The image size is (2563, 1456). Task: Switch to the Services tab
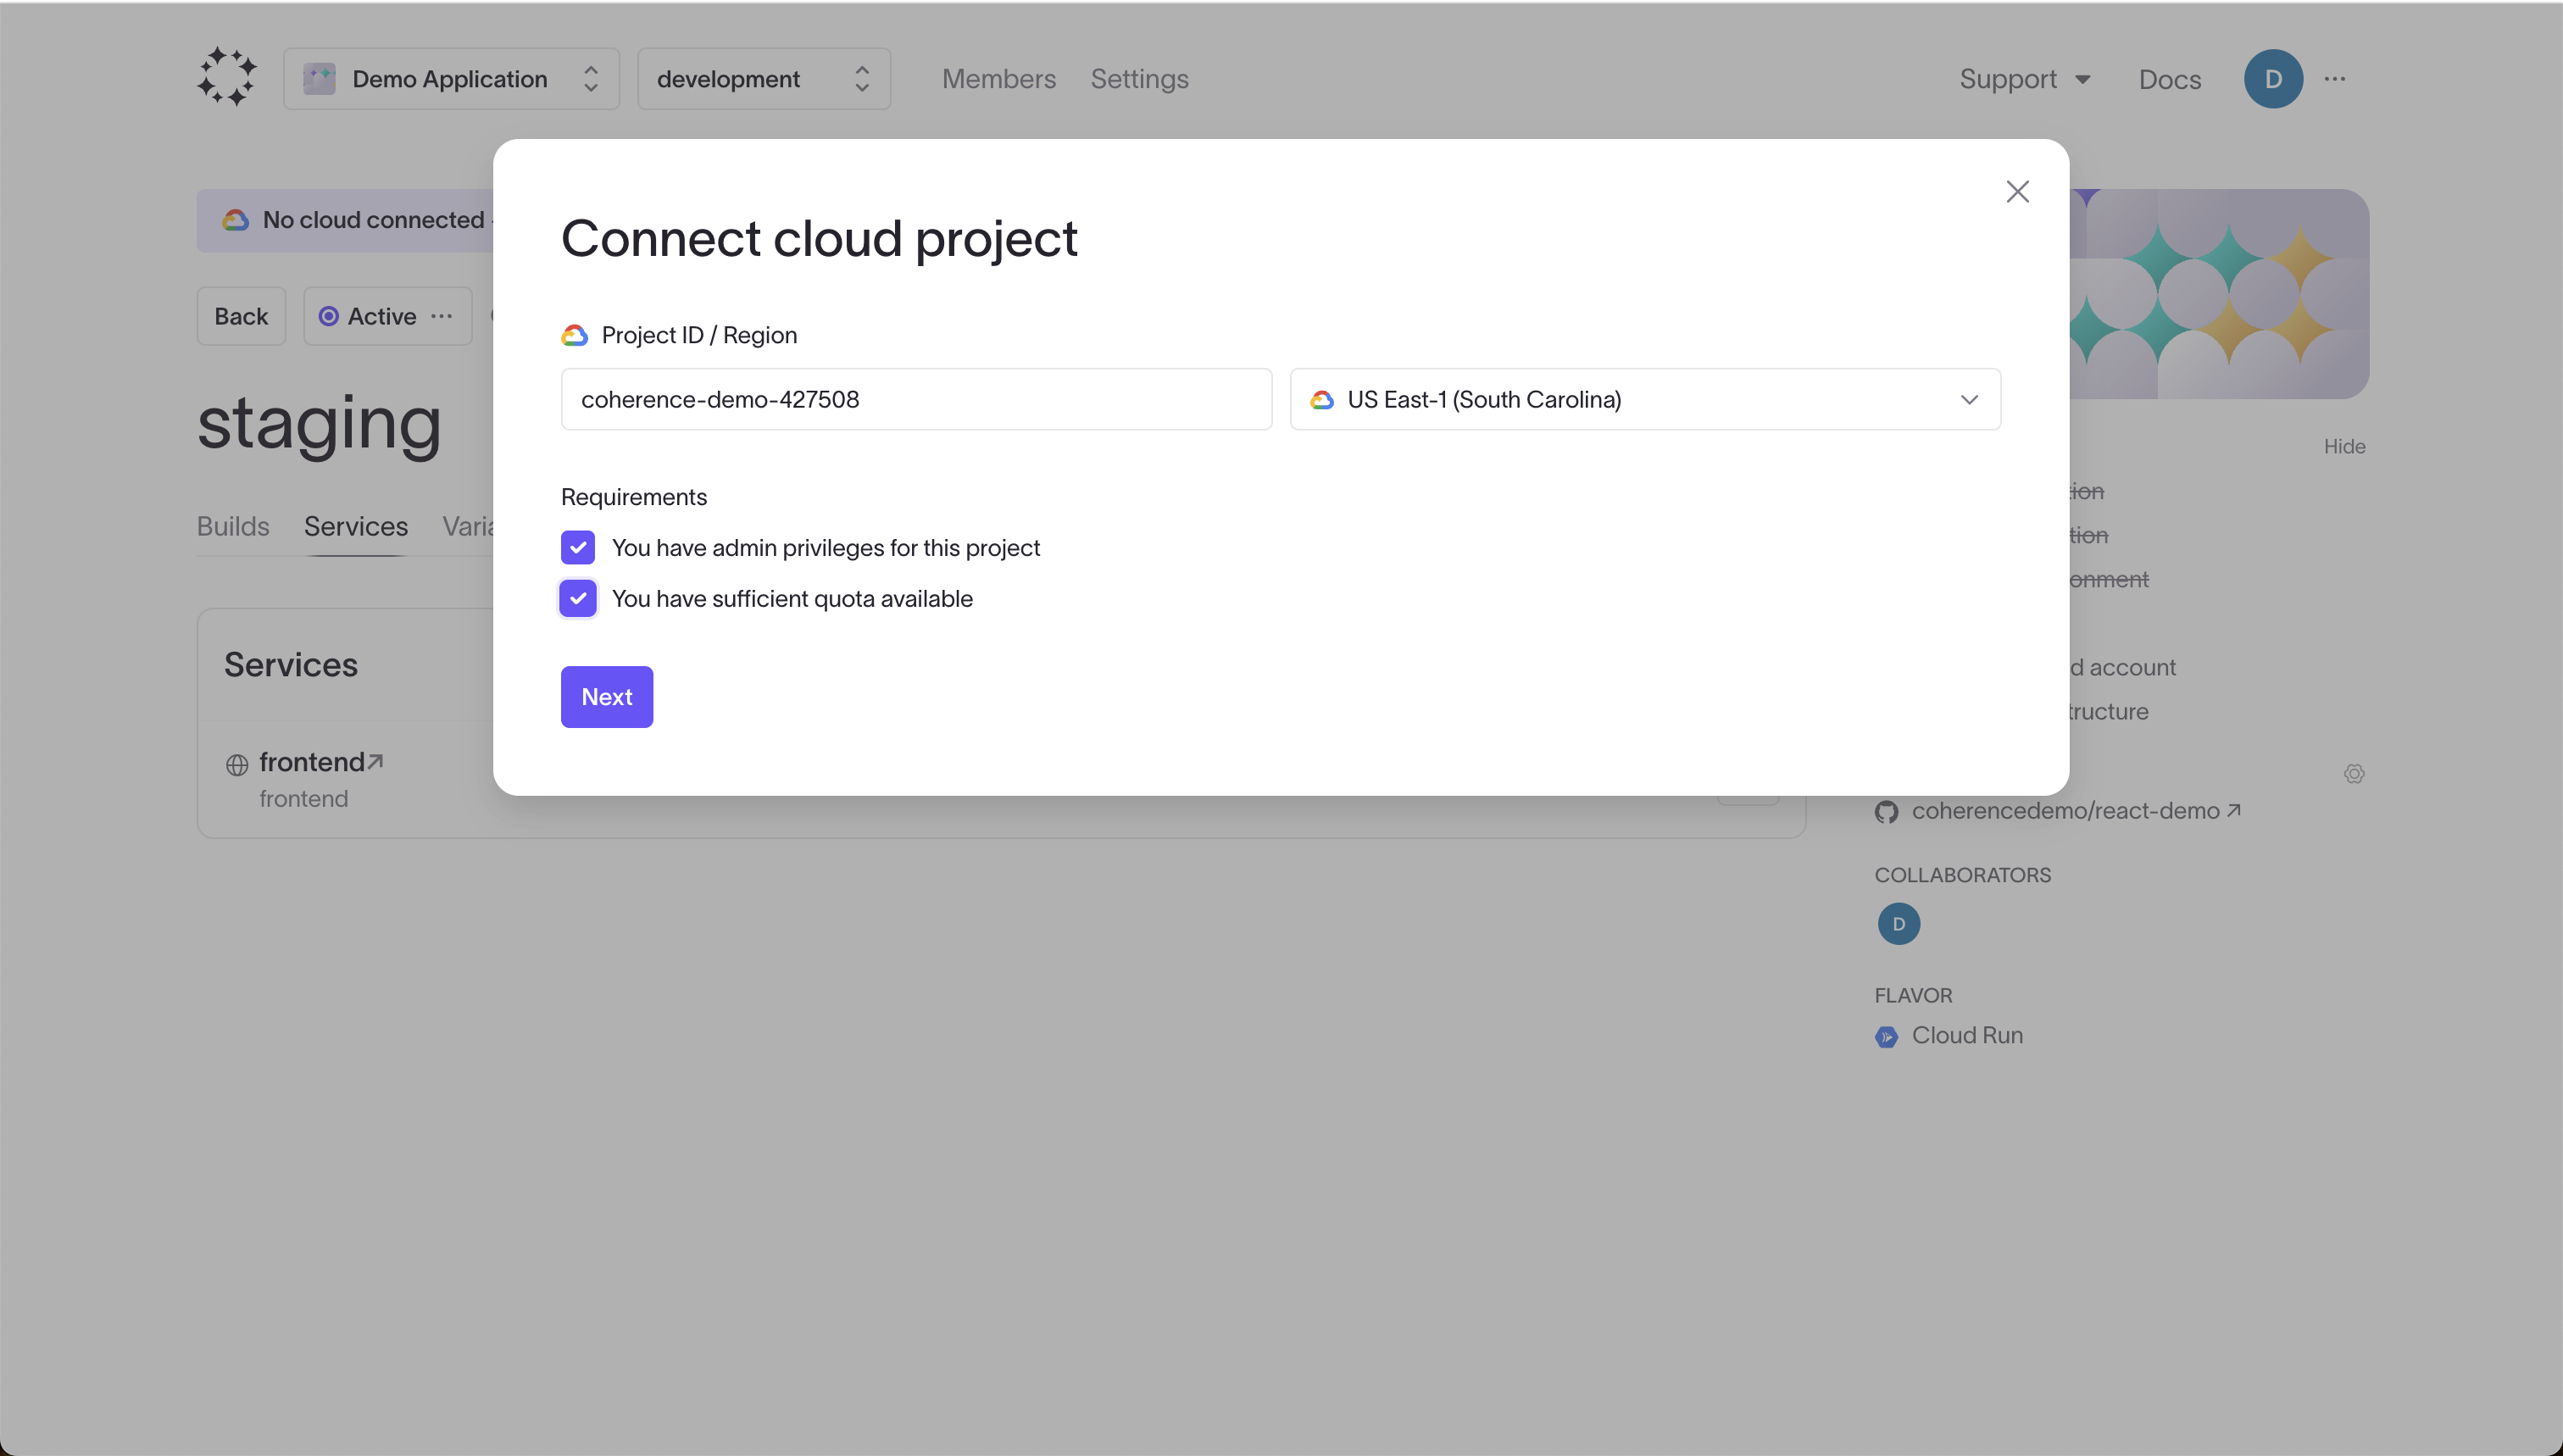(x=356, y=526)
